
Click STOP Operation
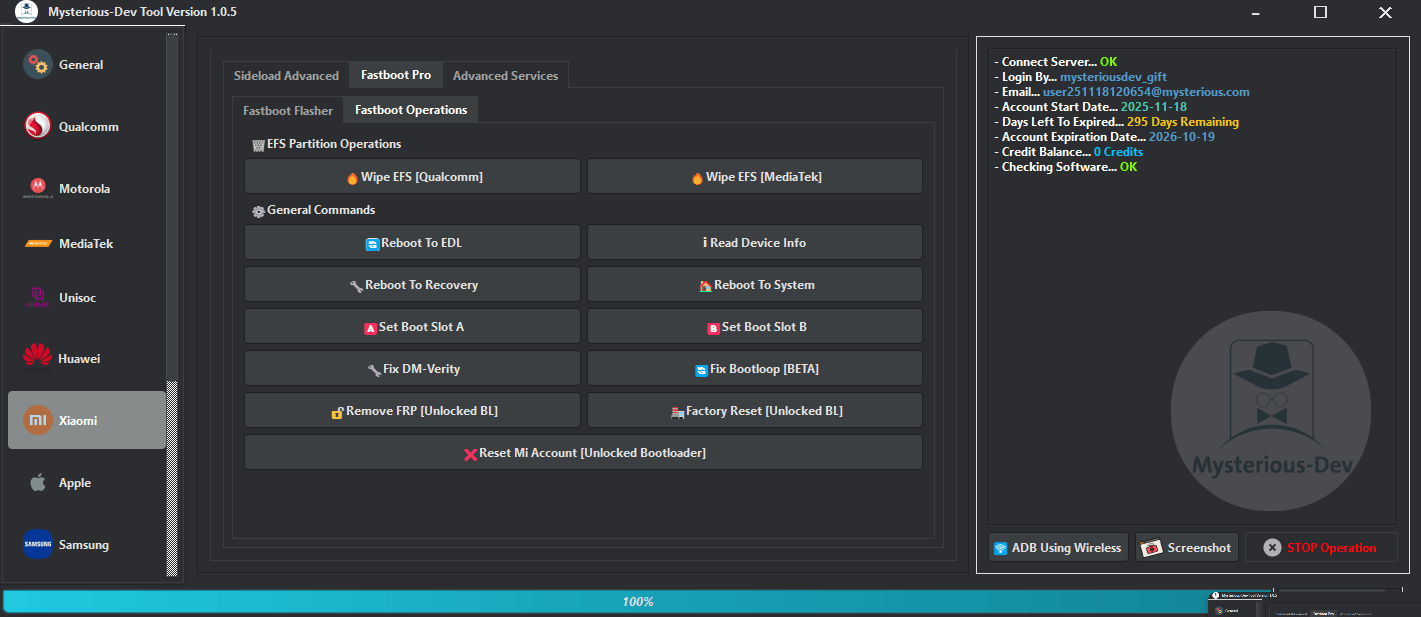pyautogui.click(x=1320, y=547)
